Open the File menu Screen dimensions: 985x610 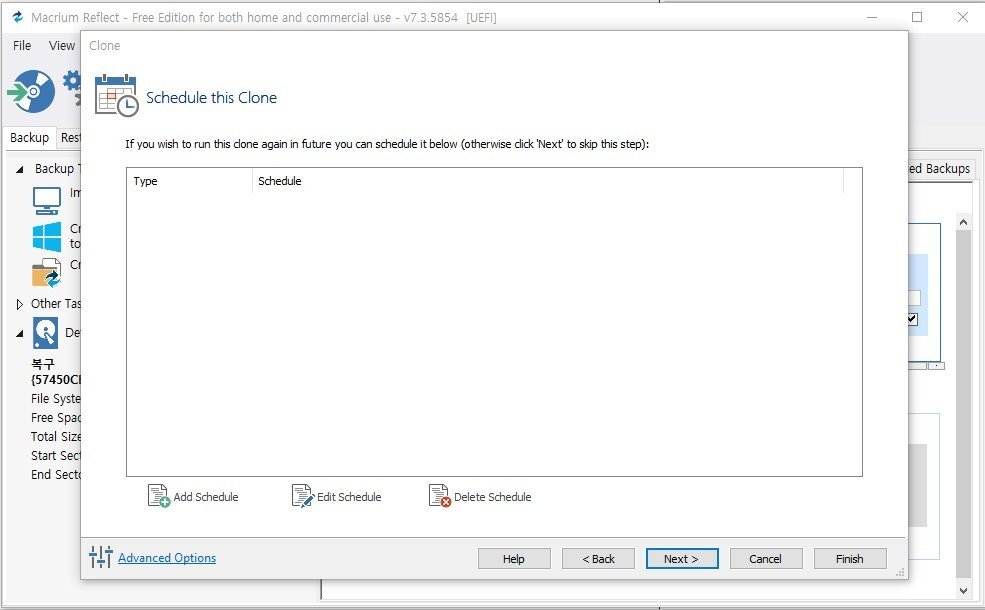coord(22,45)
